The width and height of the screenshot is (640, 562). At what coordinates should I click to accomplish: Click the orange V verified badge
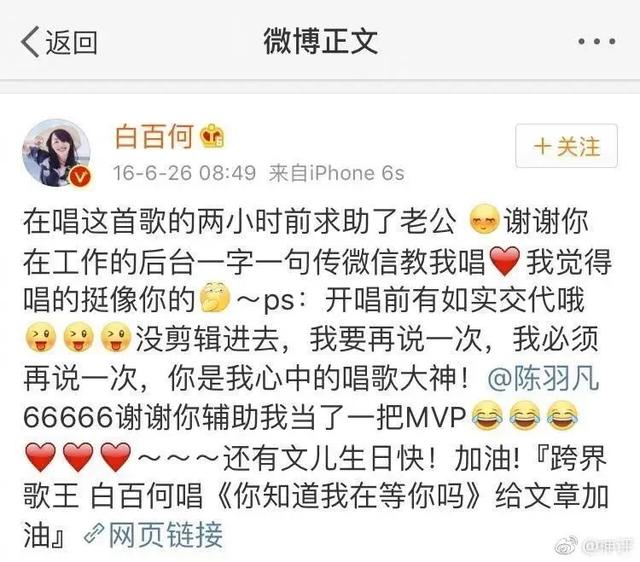coord(79,176)
